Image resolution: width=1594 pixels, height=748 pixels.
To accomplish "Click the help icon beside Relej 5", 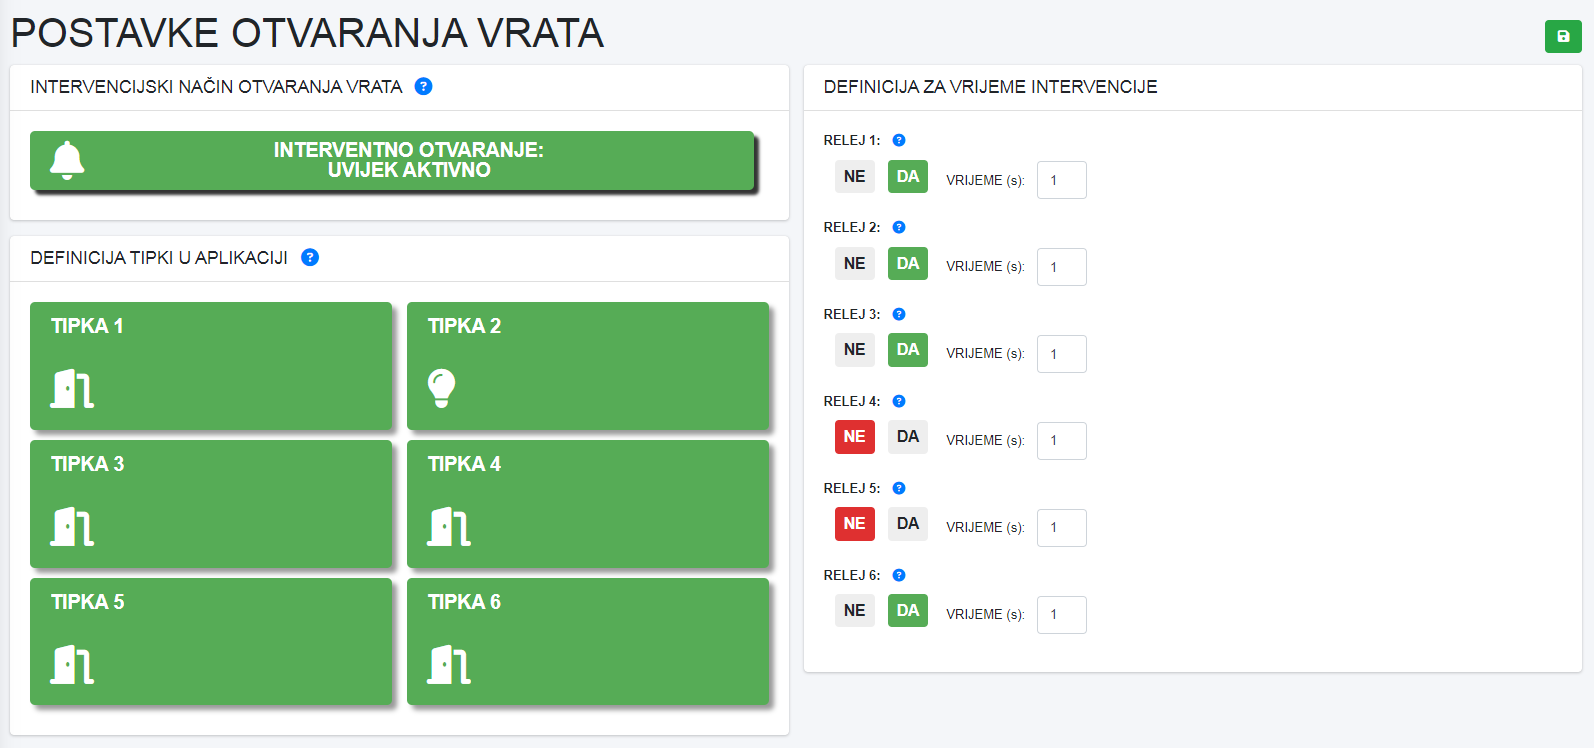I will click(x=898, y=489).
